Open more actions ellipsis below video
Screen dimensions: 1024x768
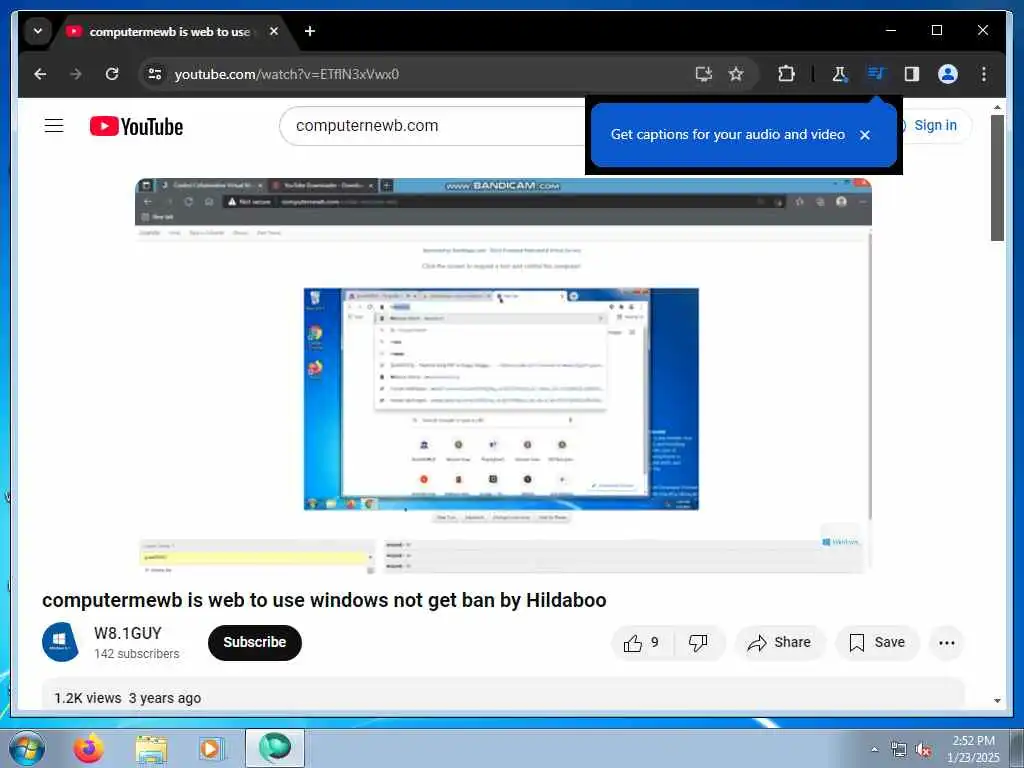tap(946, 643)
